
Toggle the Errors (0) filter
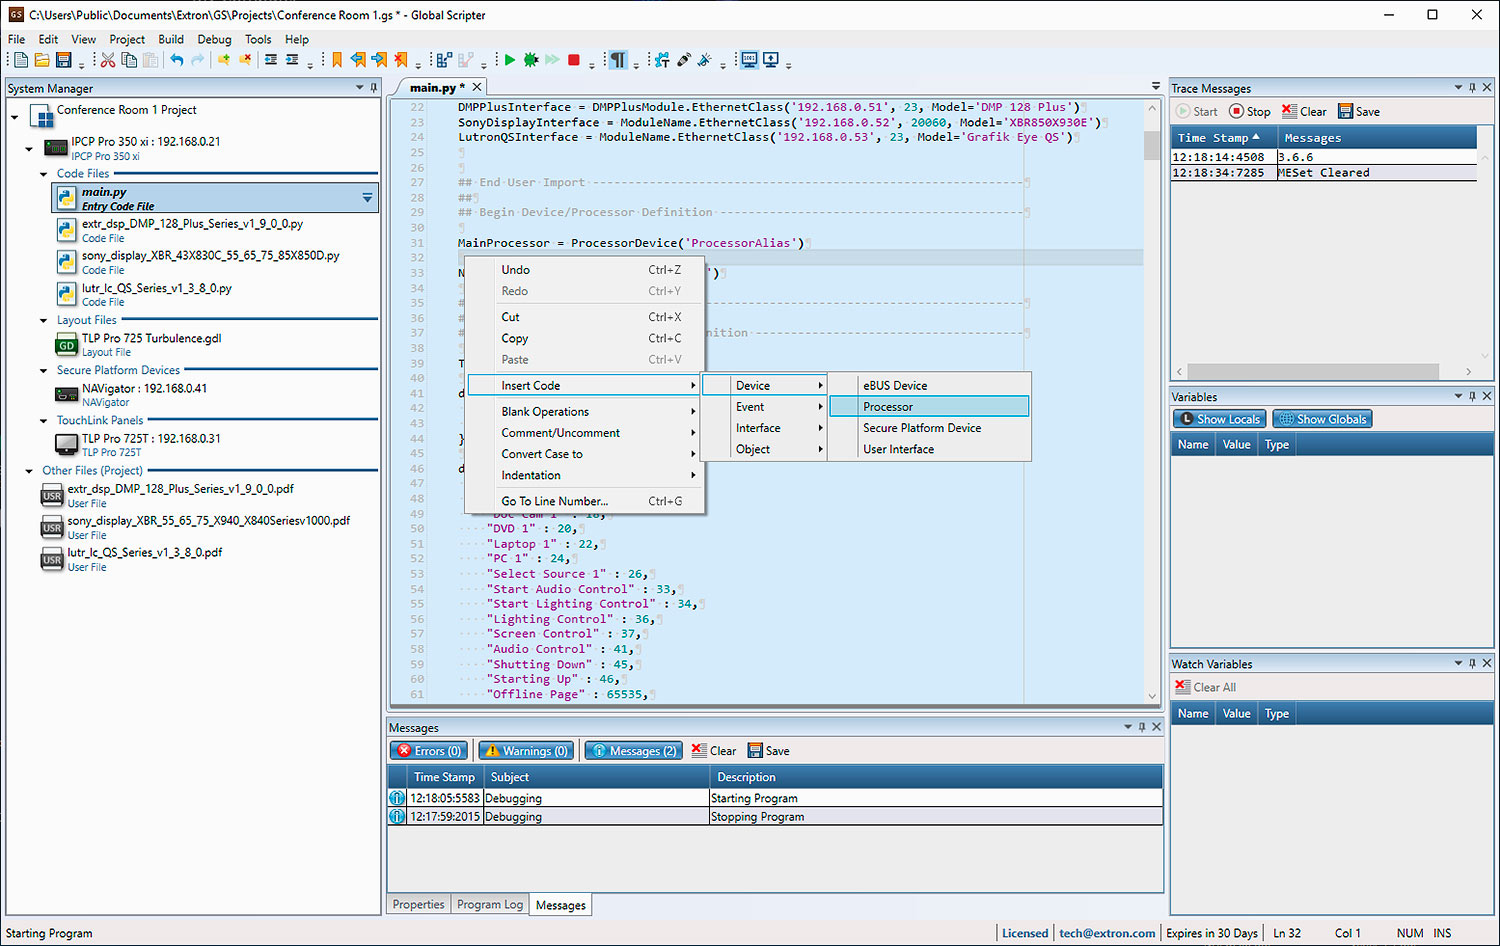(429, 751)
